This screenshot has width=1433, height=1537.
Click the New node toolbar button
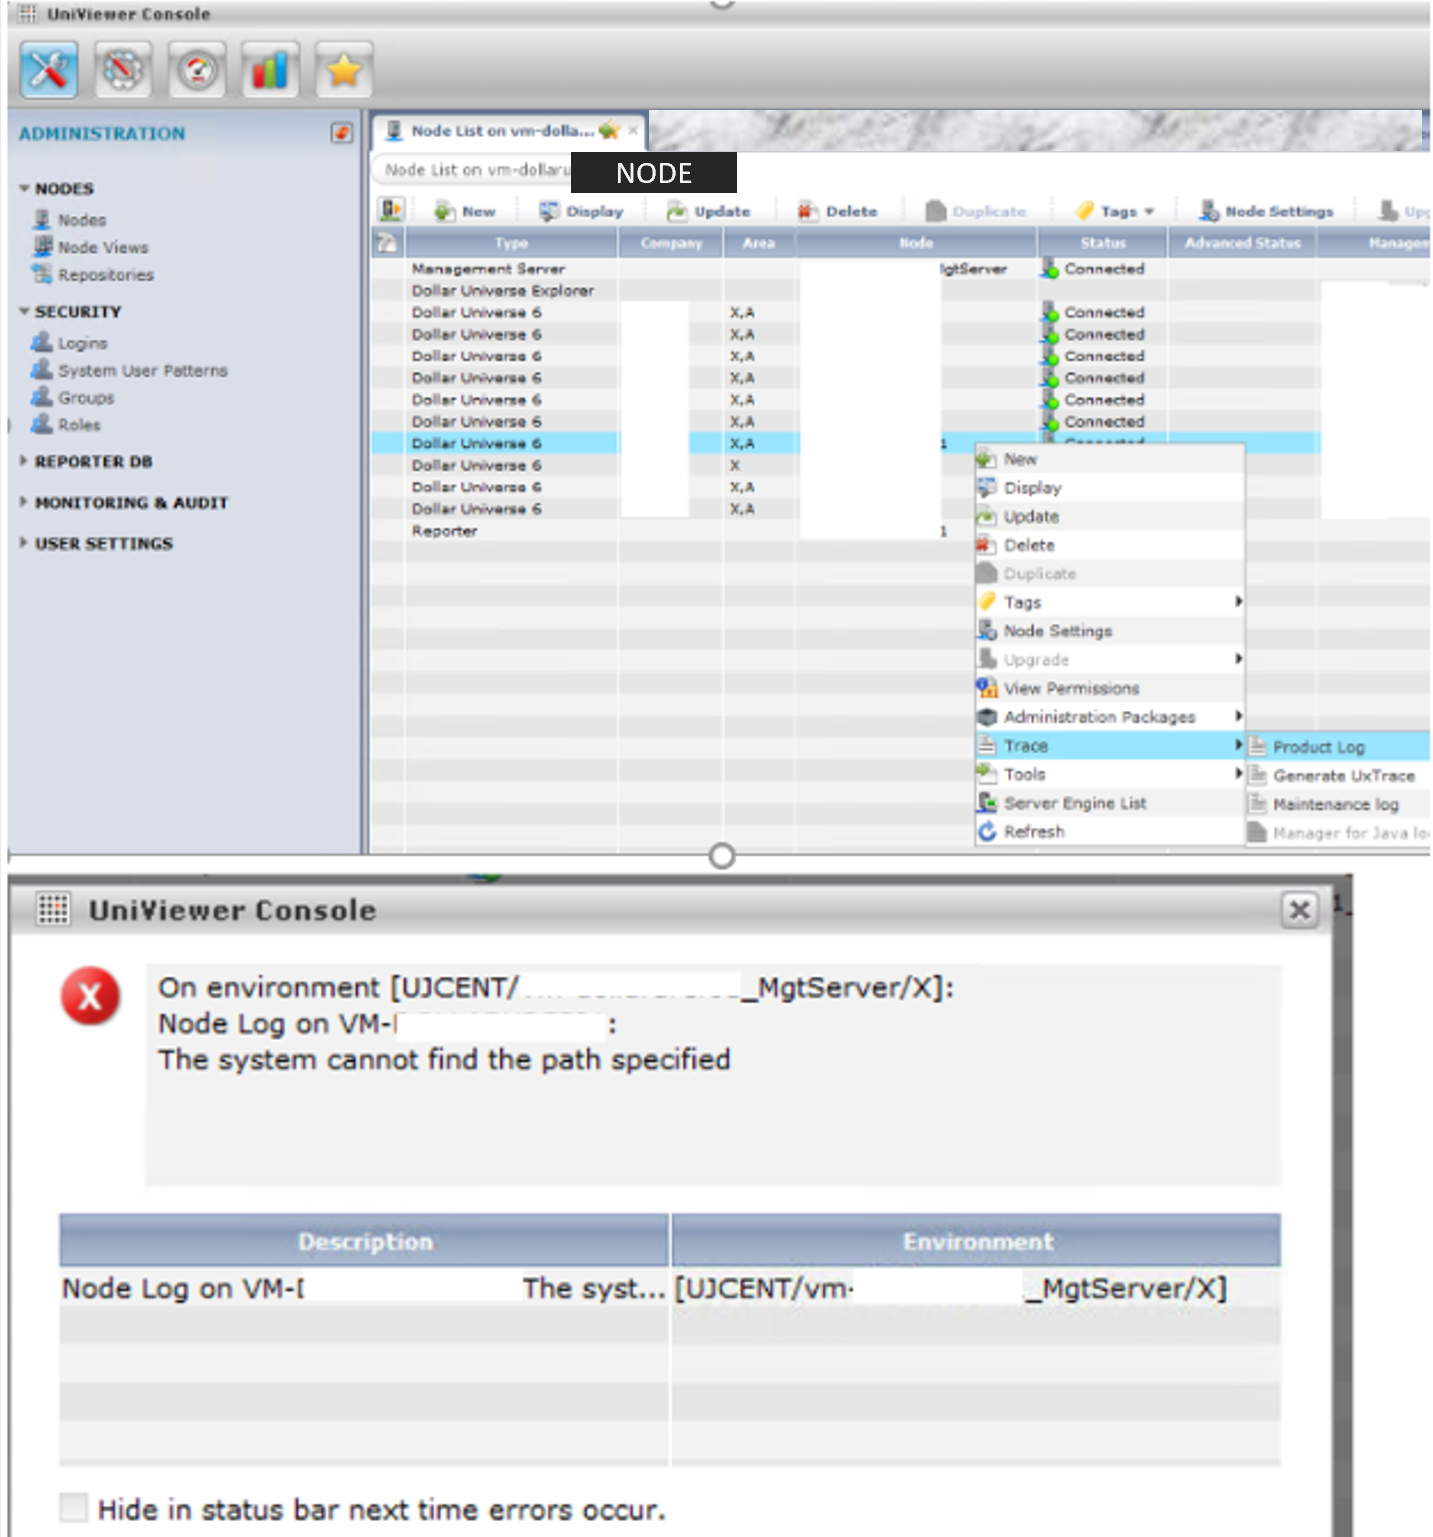[x=465, y=211]
